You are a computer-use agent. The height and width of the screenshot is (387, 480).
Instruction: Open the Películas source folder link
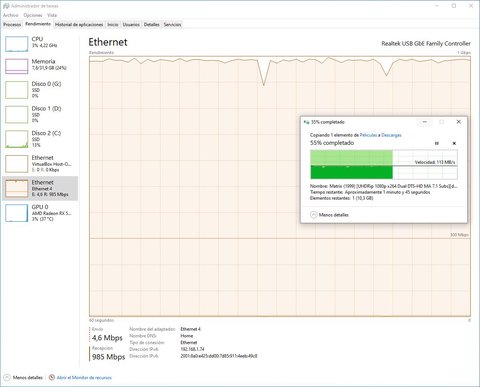(x=368, y=135)
